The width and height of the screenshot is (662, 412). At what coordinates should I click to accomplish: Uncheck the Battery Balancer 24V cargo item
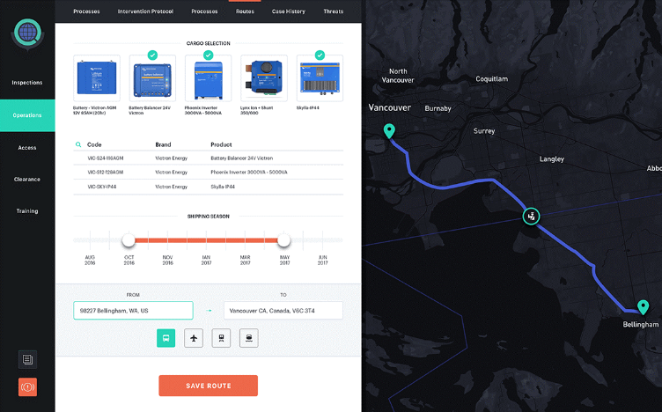(152, 55)
